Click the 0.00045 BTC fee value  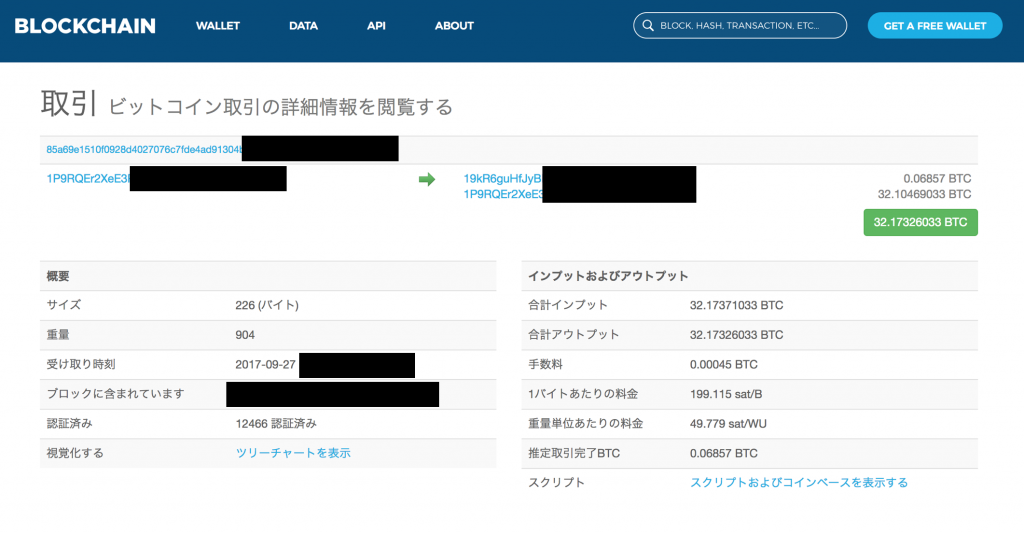724,364
